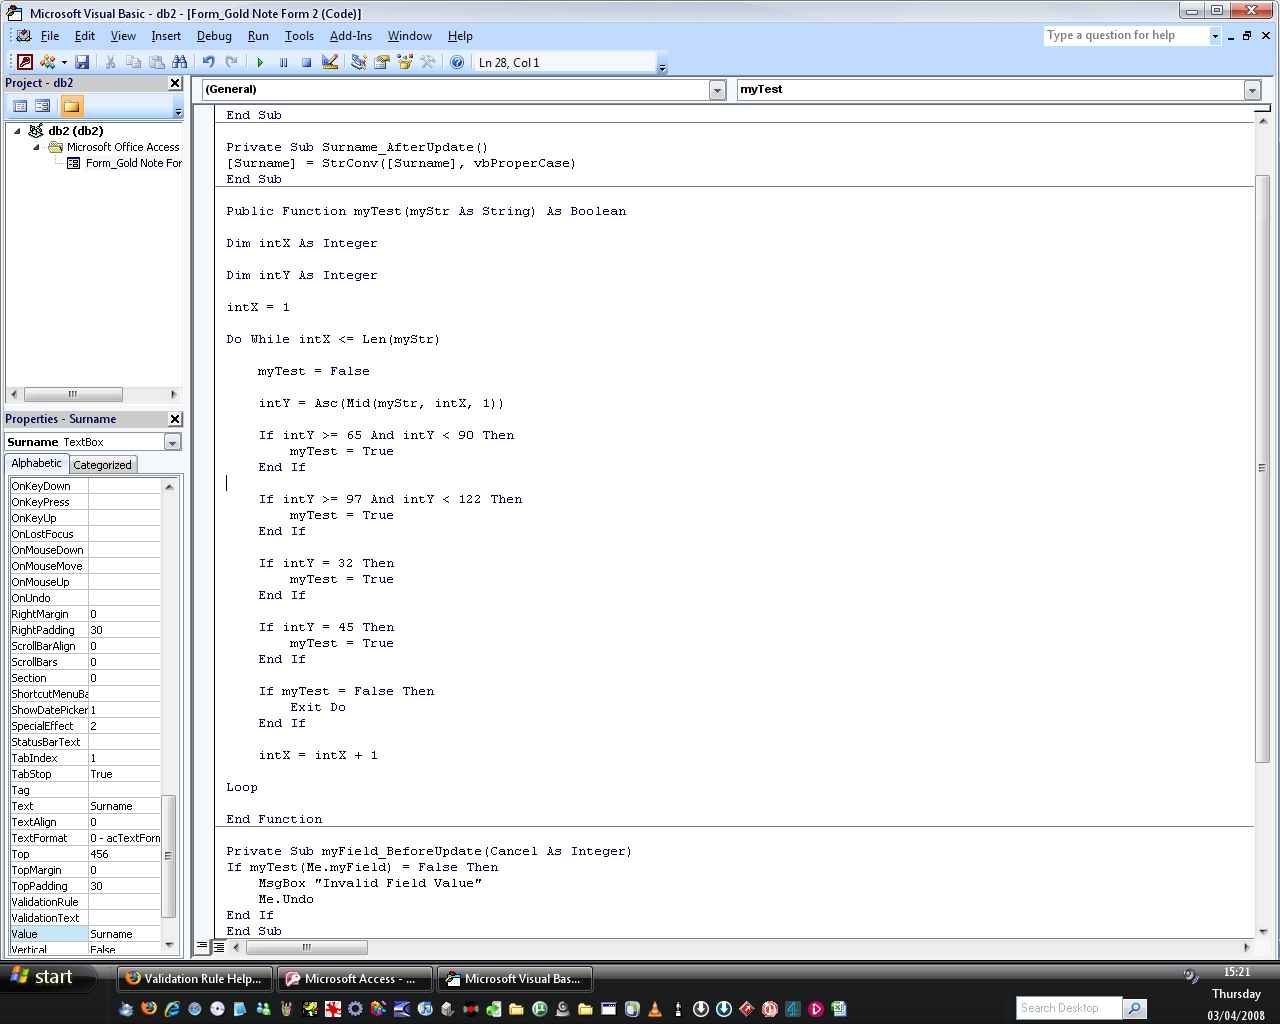Image resolution: width=1280 pixels, height=1024 pixels.
Task: Select the ValidationRule property row
Action: (85, 902)
